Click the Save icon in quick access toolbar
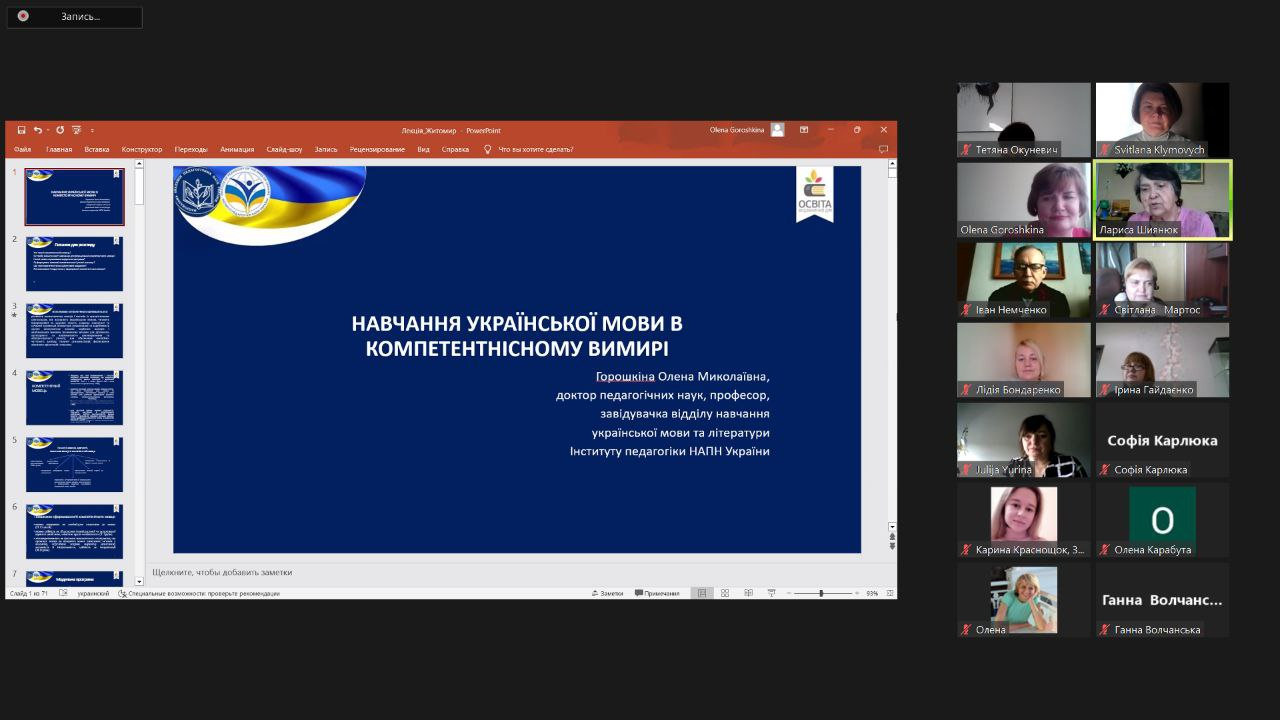 21,130
